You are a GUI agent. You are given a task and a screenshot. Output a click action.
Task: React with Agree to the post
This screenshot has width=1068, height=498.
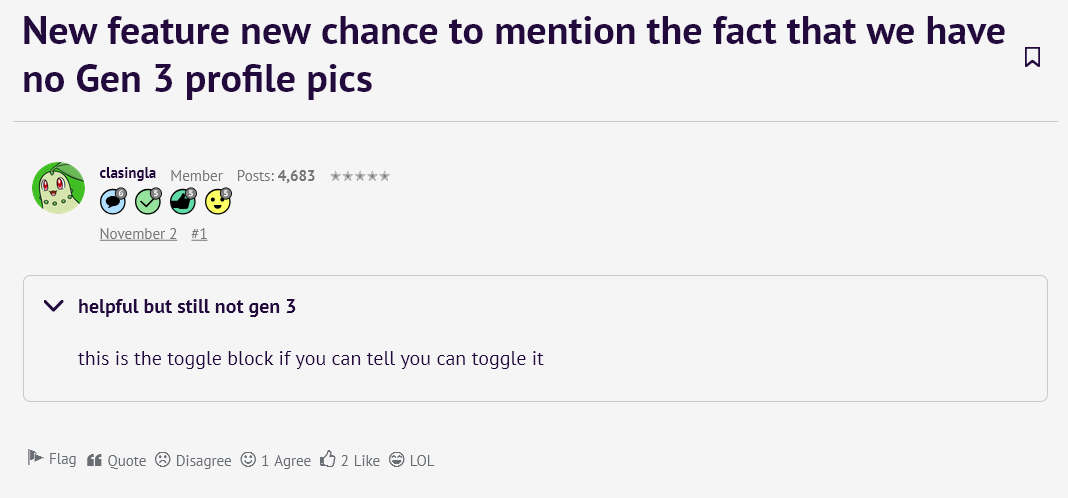(x=276, y=460)
